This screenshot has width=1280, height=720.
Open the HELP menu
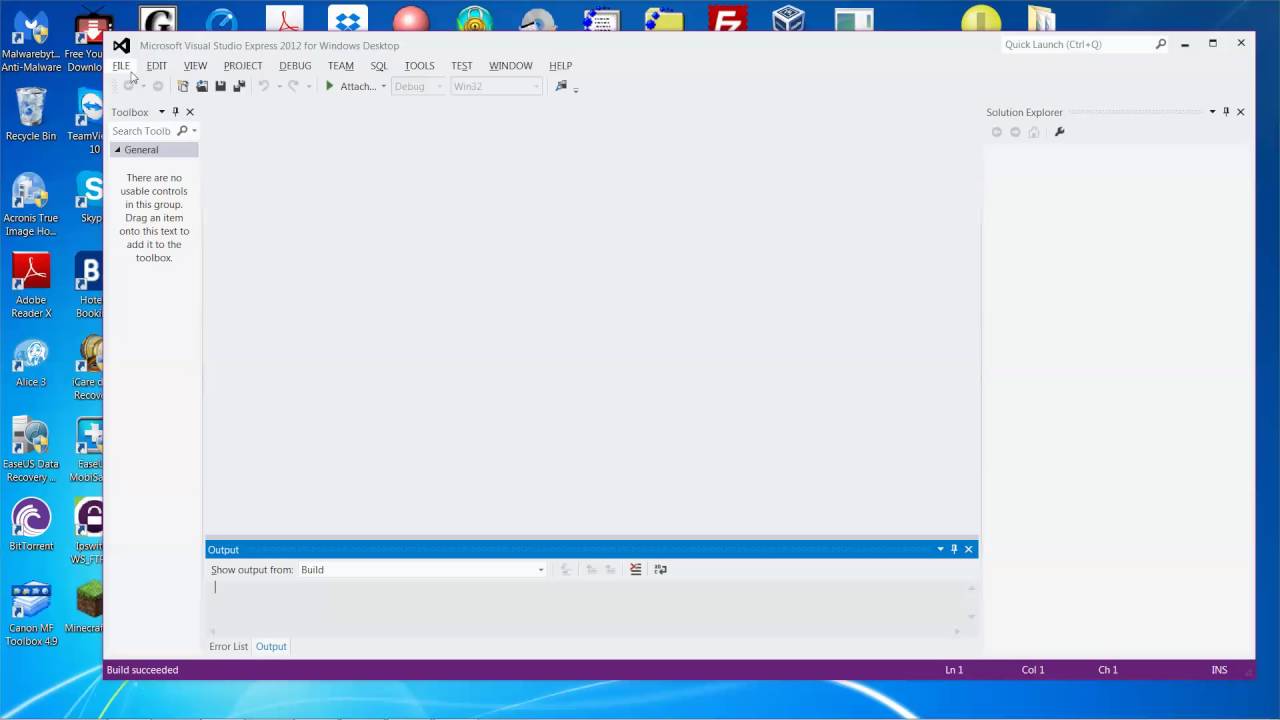(560, 66)
